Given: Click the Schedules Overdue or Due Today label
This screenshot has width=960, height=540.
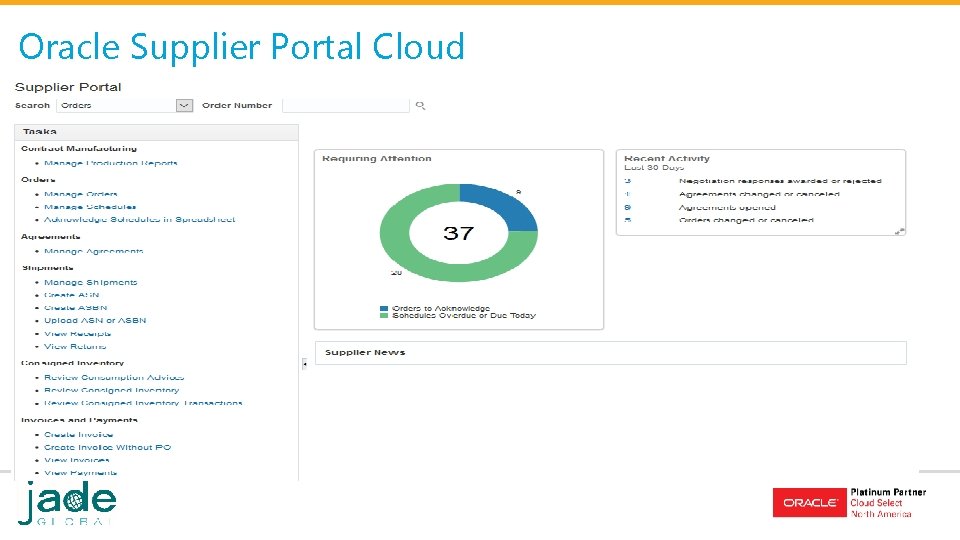Looking at the screenshot, I should tap(463, 316).
